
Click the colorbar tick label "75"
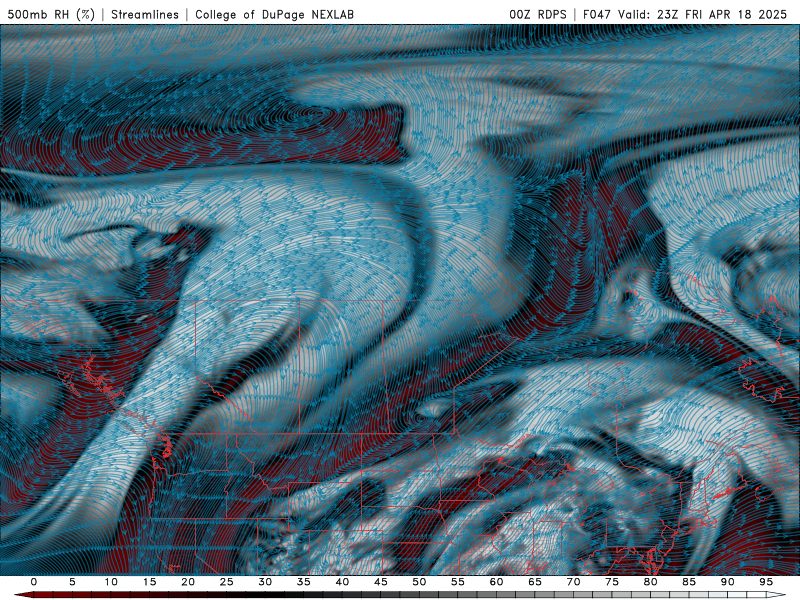(612, 582)
